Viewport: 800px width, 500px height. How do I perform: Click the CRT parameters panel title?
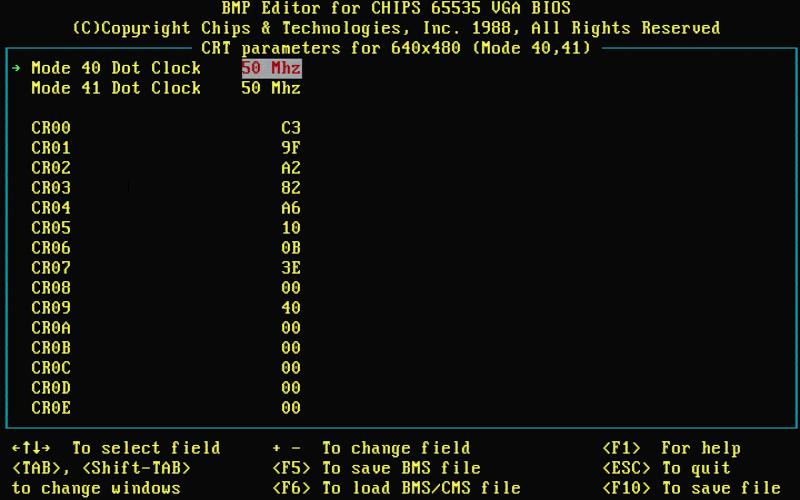coord(396,48)
